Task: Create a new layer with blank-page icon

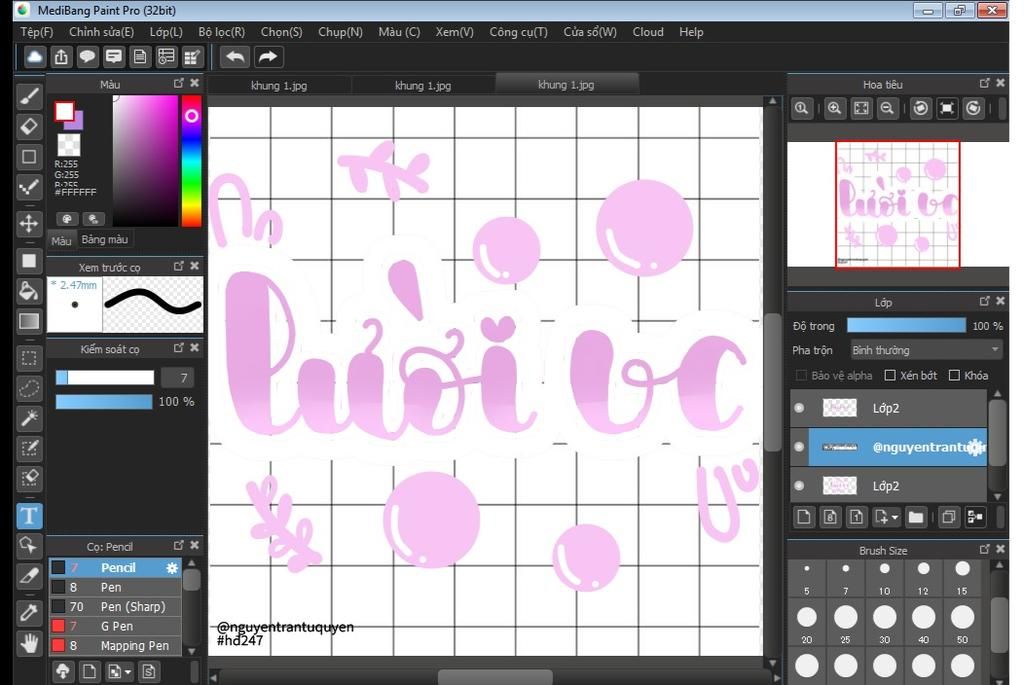Action: point(804,517)
